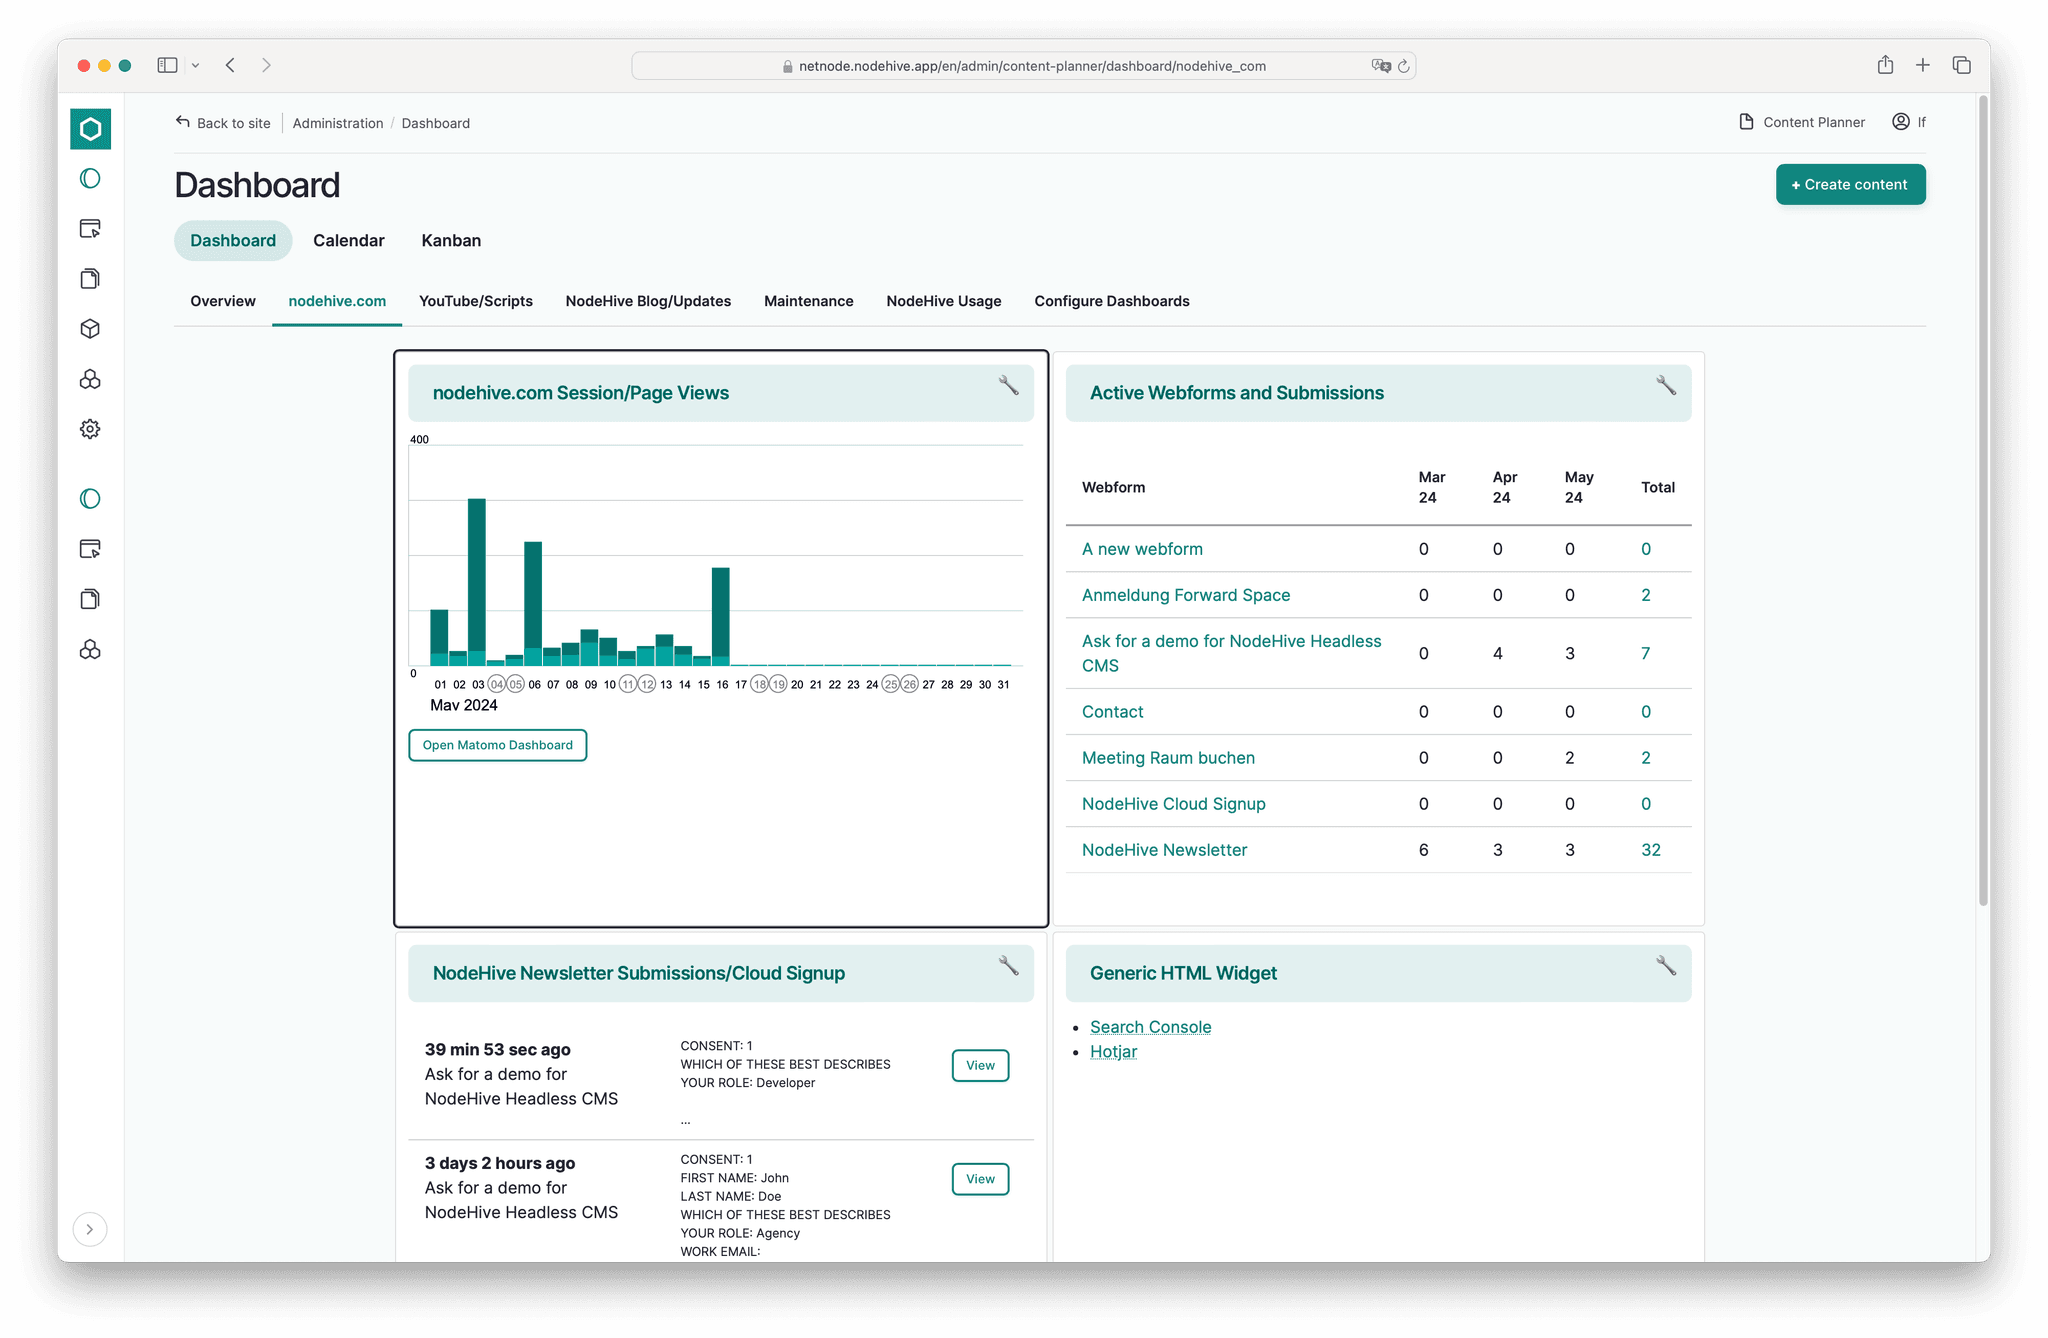The width and height of the screenshot is (2048, 1338).
Task: Open the Overview dashboard tab
Action: [223, 301]
